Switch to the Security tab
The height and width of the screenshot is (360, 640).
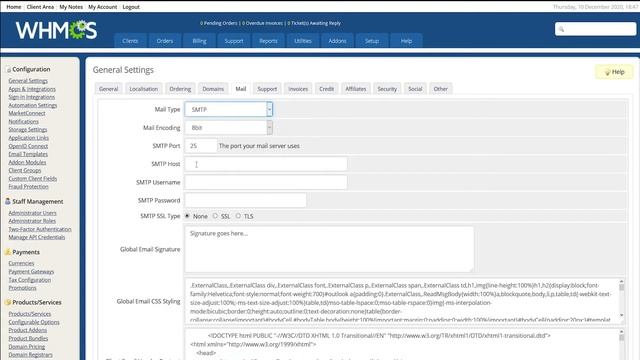[387, 89]
